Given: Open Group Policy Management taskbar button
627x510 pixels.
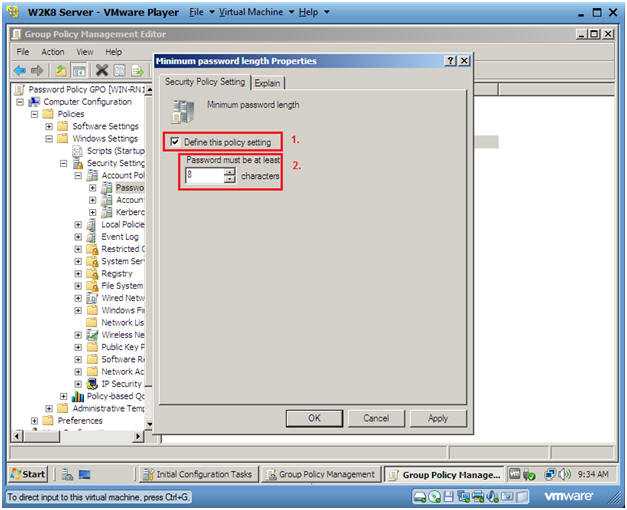Looking at the screenshot, I should point(321,474).
